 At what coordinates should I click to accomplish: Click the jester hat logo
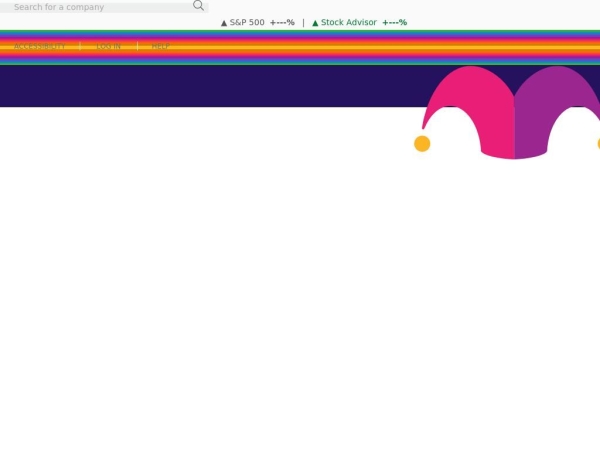tap(507, 112)
